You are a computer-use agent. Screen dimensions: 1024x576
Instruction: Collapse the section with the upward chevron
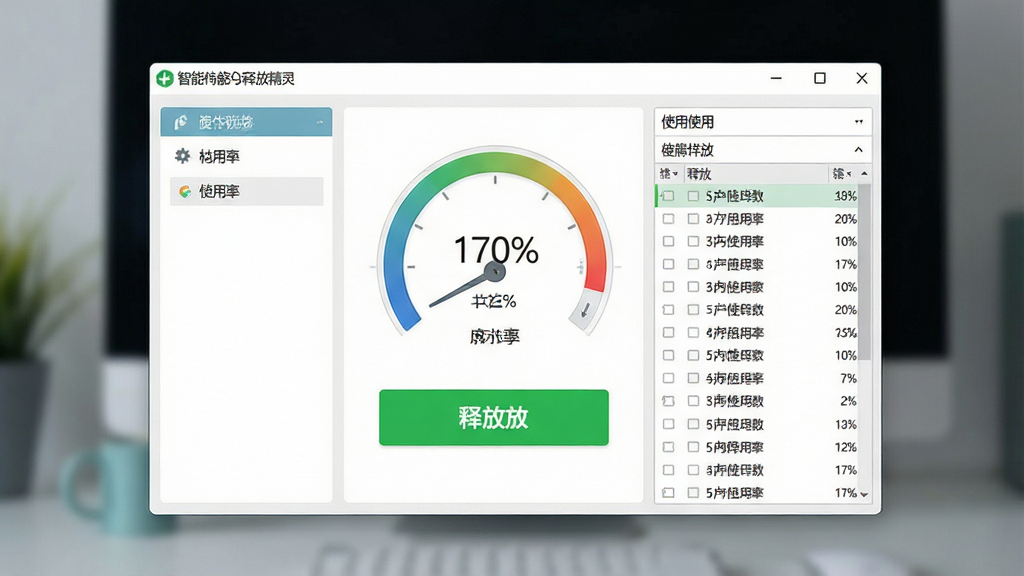[858, 150]
